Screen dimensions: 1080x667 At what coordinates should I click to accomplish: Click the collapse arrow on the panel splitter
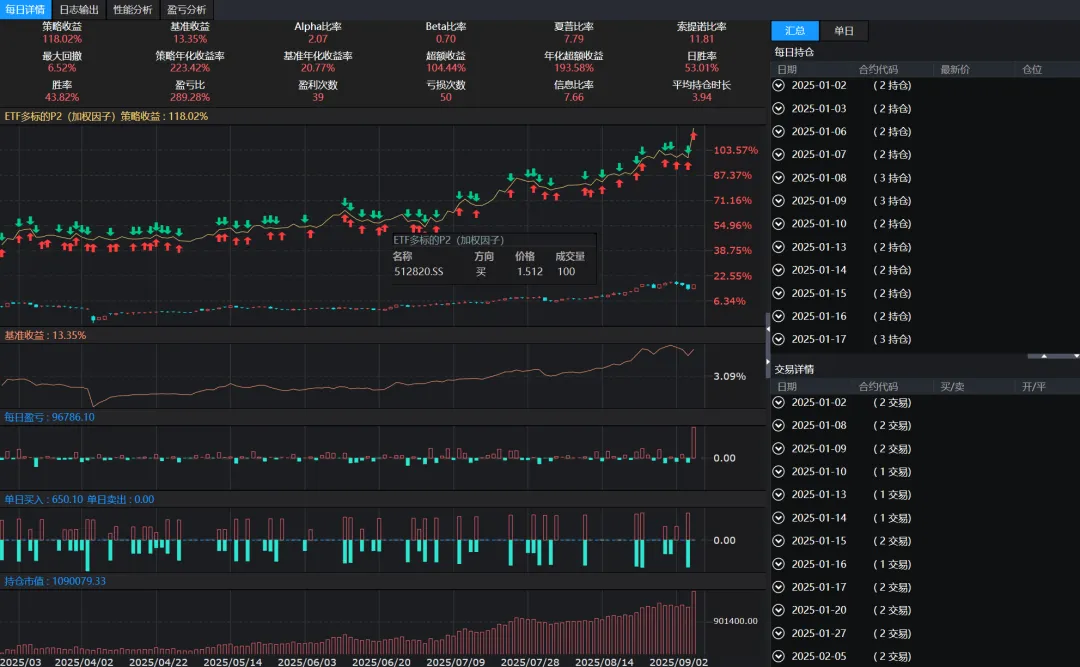click(x=768, y=329)
